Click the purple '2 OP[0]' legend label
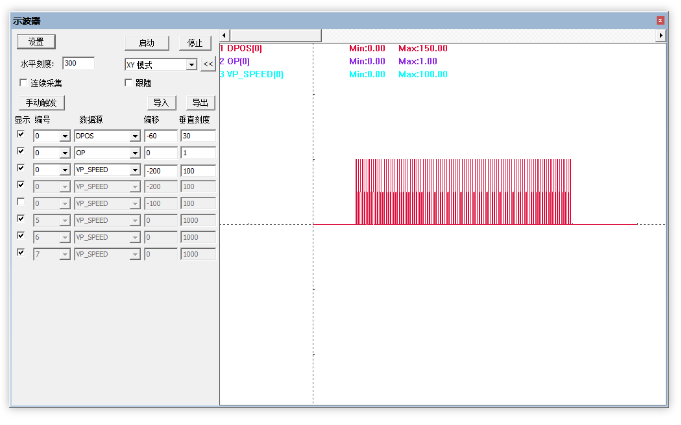The width and height of the screenshot is (681, 425). click(235, 61)
